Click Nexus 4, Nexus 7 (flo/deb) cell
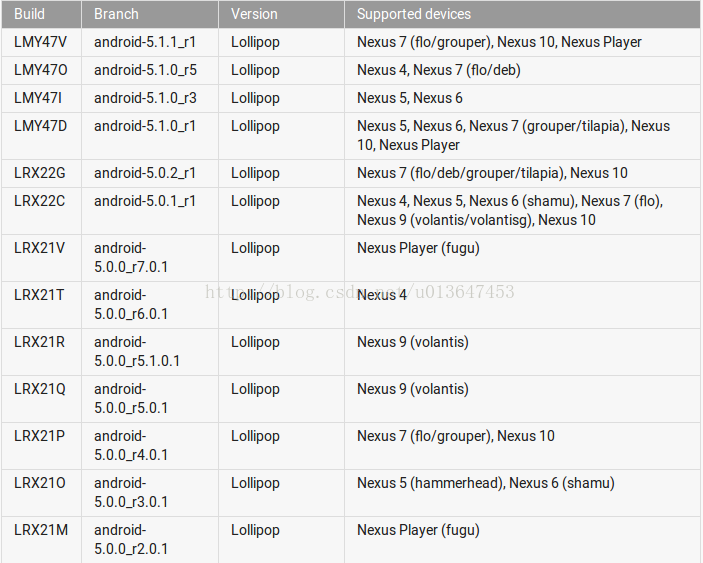Image resolution: width=703 pixels, height=563 pixels. [x=522, y=70]
